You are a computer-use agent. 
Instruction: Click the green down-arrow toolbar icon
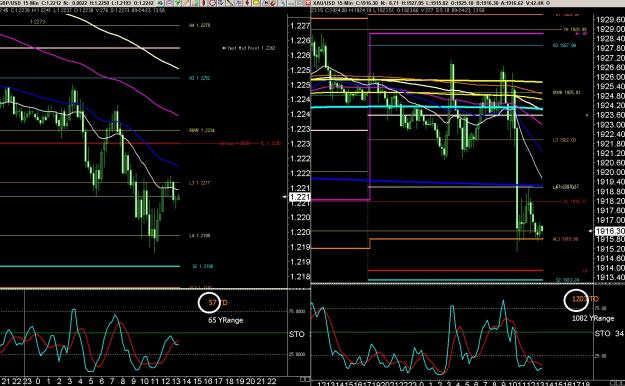pyautogui.click(x=177, y=3)
